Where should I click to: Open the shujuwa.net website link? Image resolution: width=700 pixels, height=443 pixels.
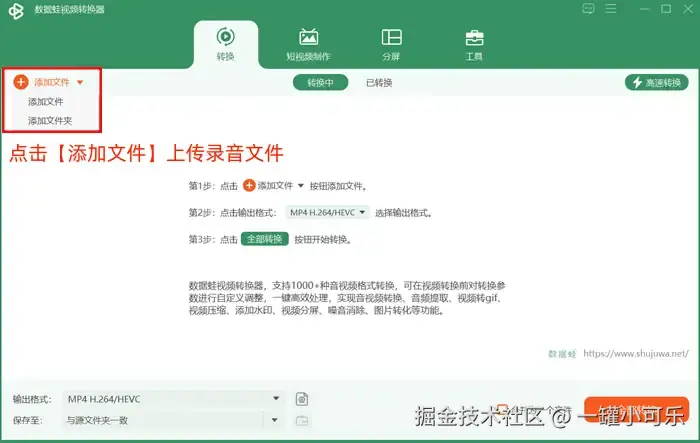(x=636, y=353)
